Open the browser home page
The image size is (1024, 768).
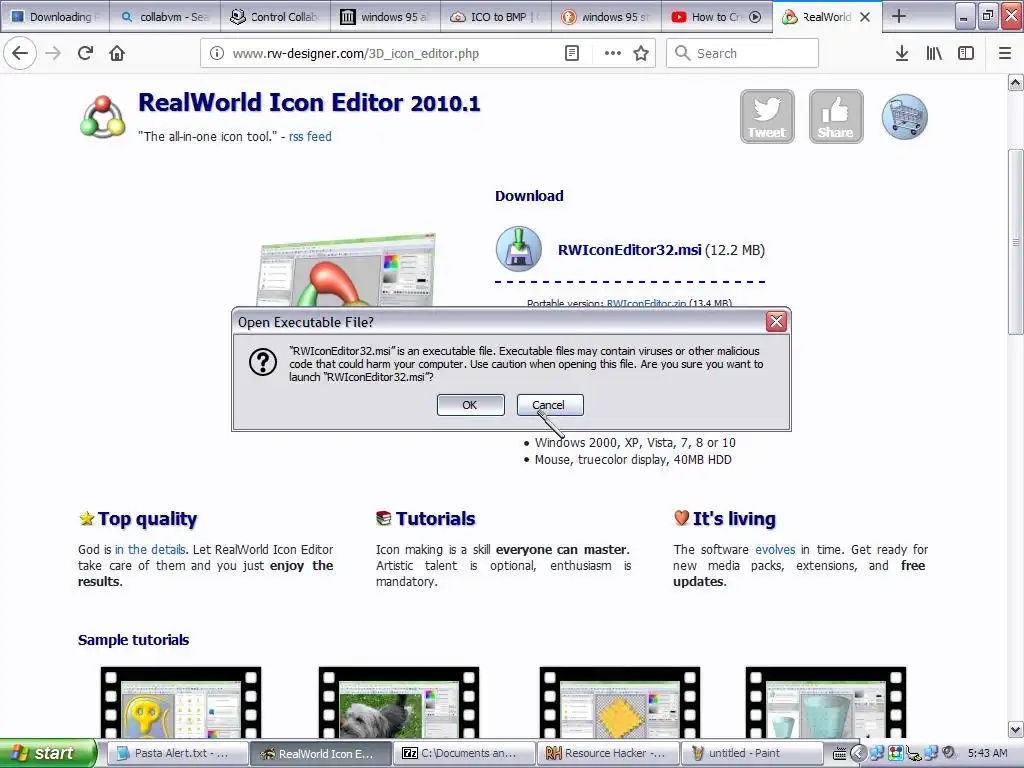(x=117, y=53)
